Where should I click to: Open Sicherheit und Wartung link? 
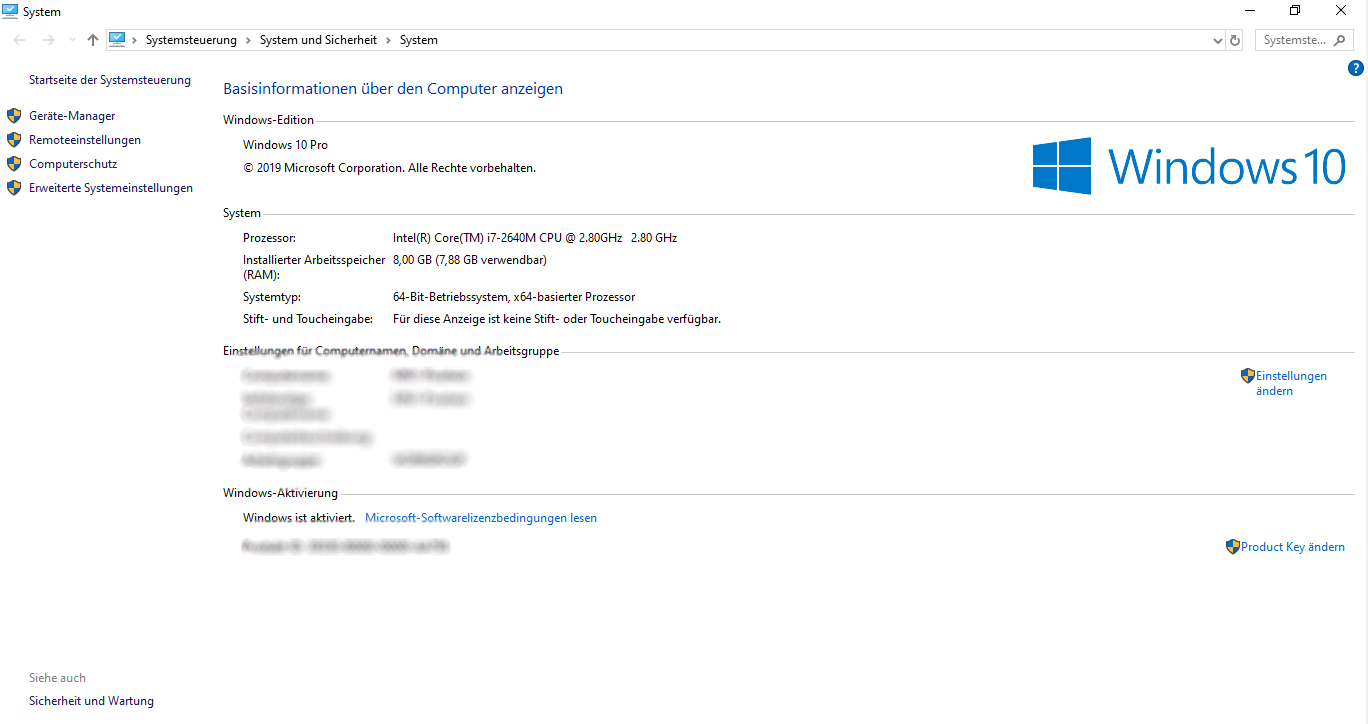pos(91,701)
